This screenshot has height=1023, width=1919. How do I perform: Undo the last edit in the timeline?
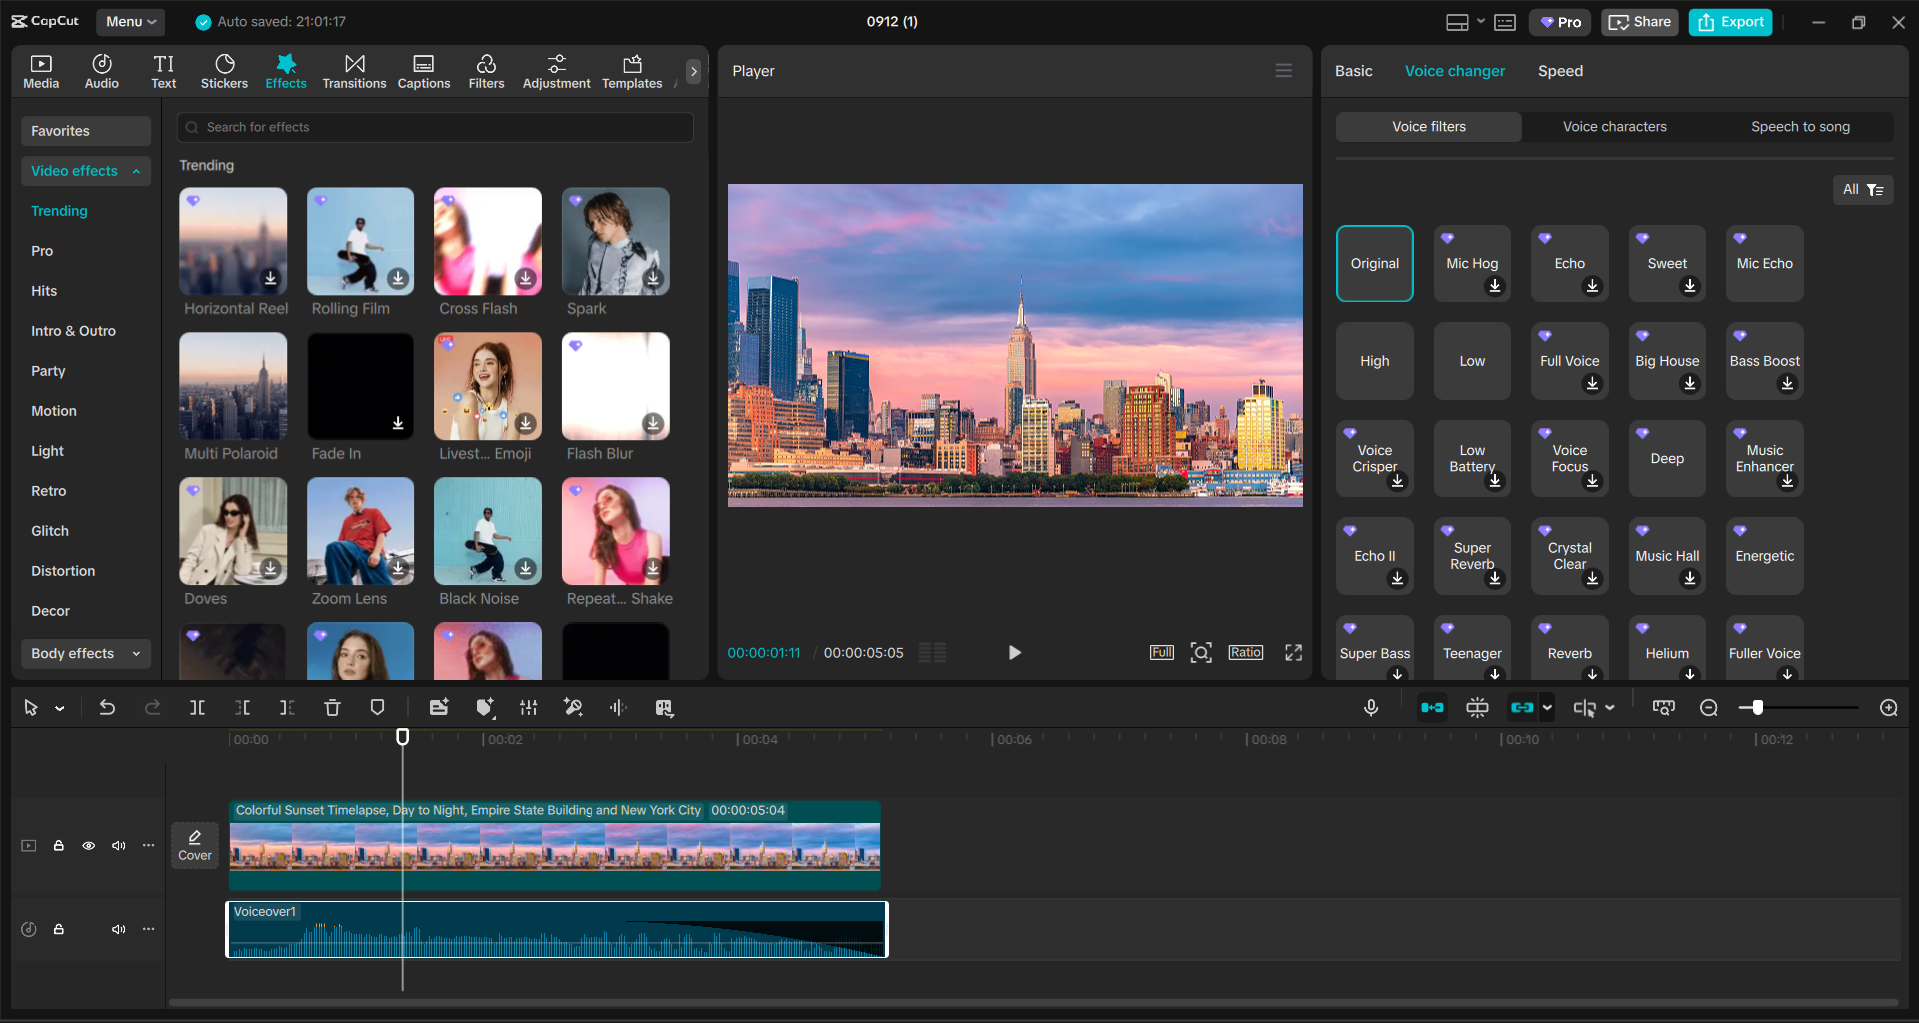pyautogui.click(x=107, y=707)
